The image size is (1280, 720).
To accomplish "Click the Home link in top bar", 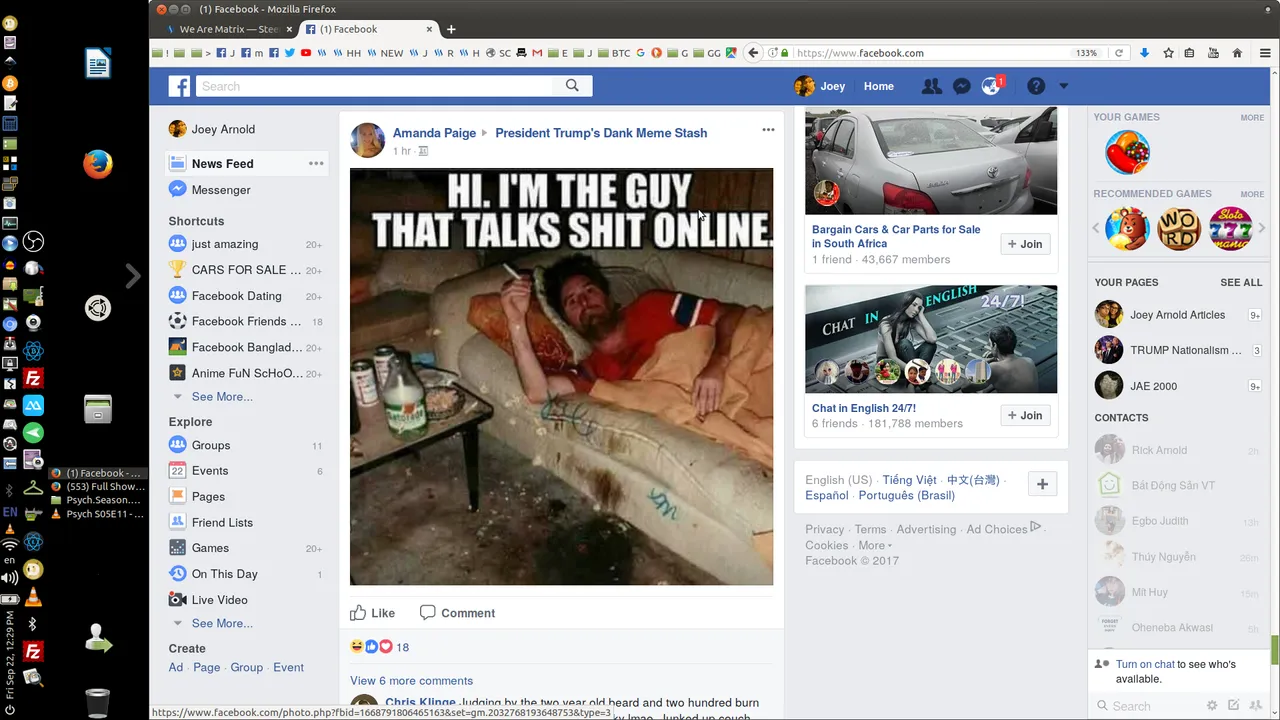I will (x=879, y=86).
